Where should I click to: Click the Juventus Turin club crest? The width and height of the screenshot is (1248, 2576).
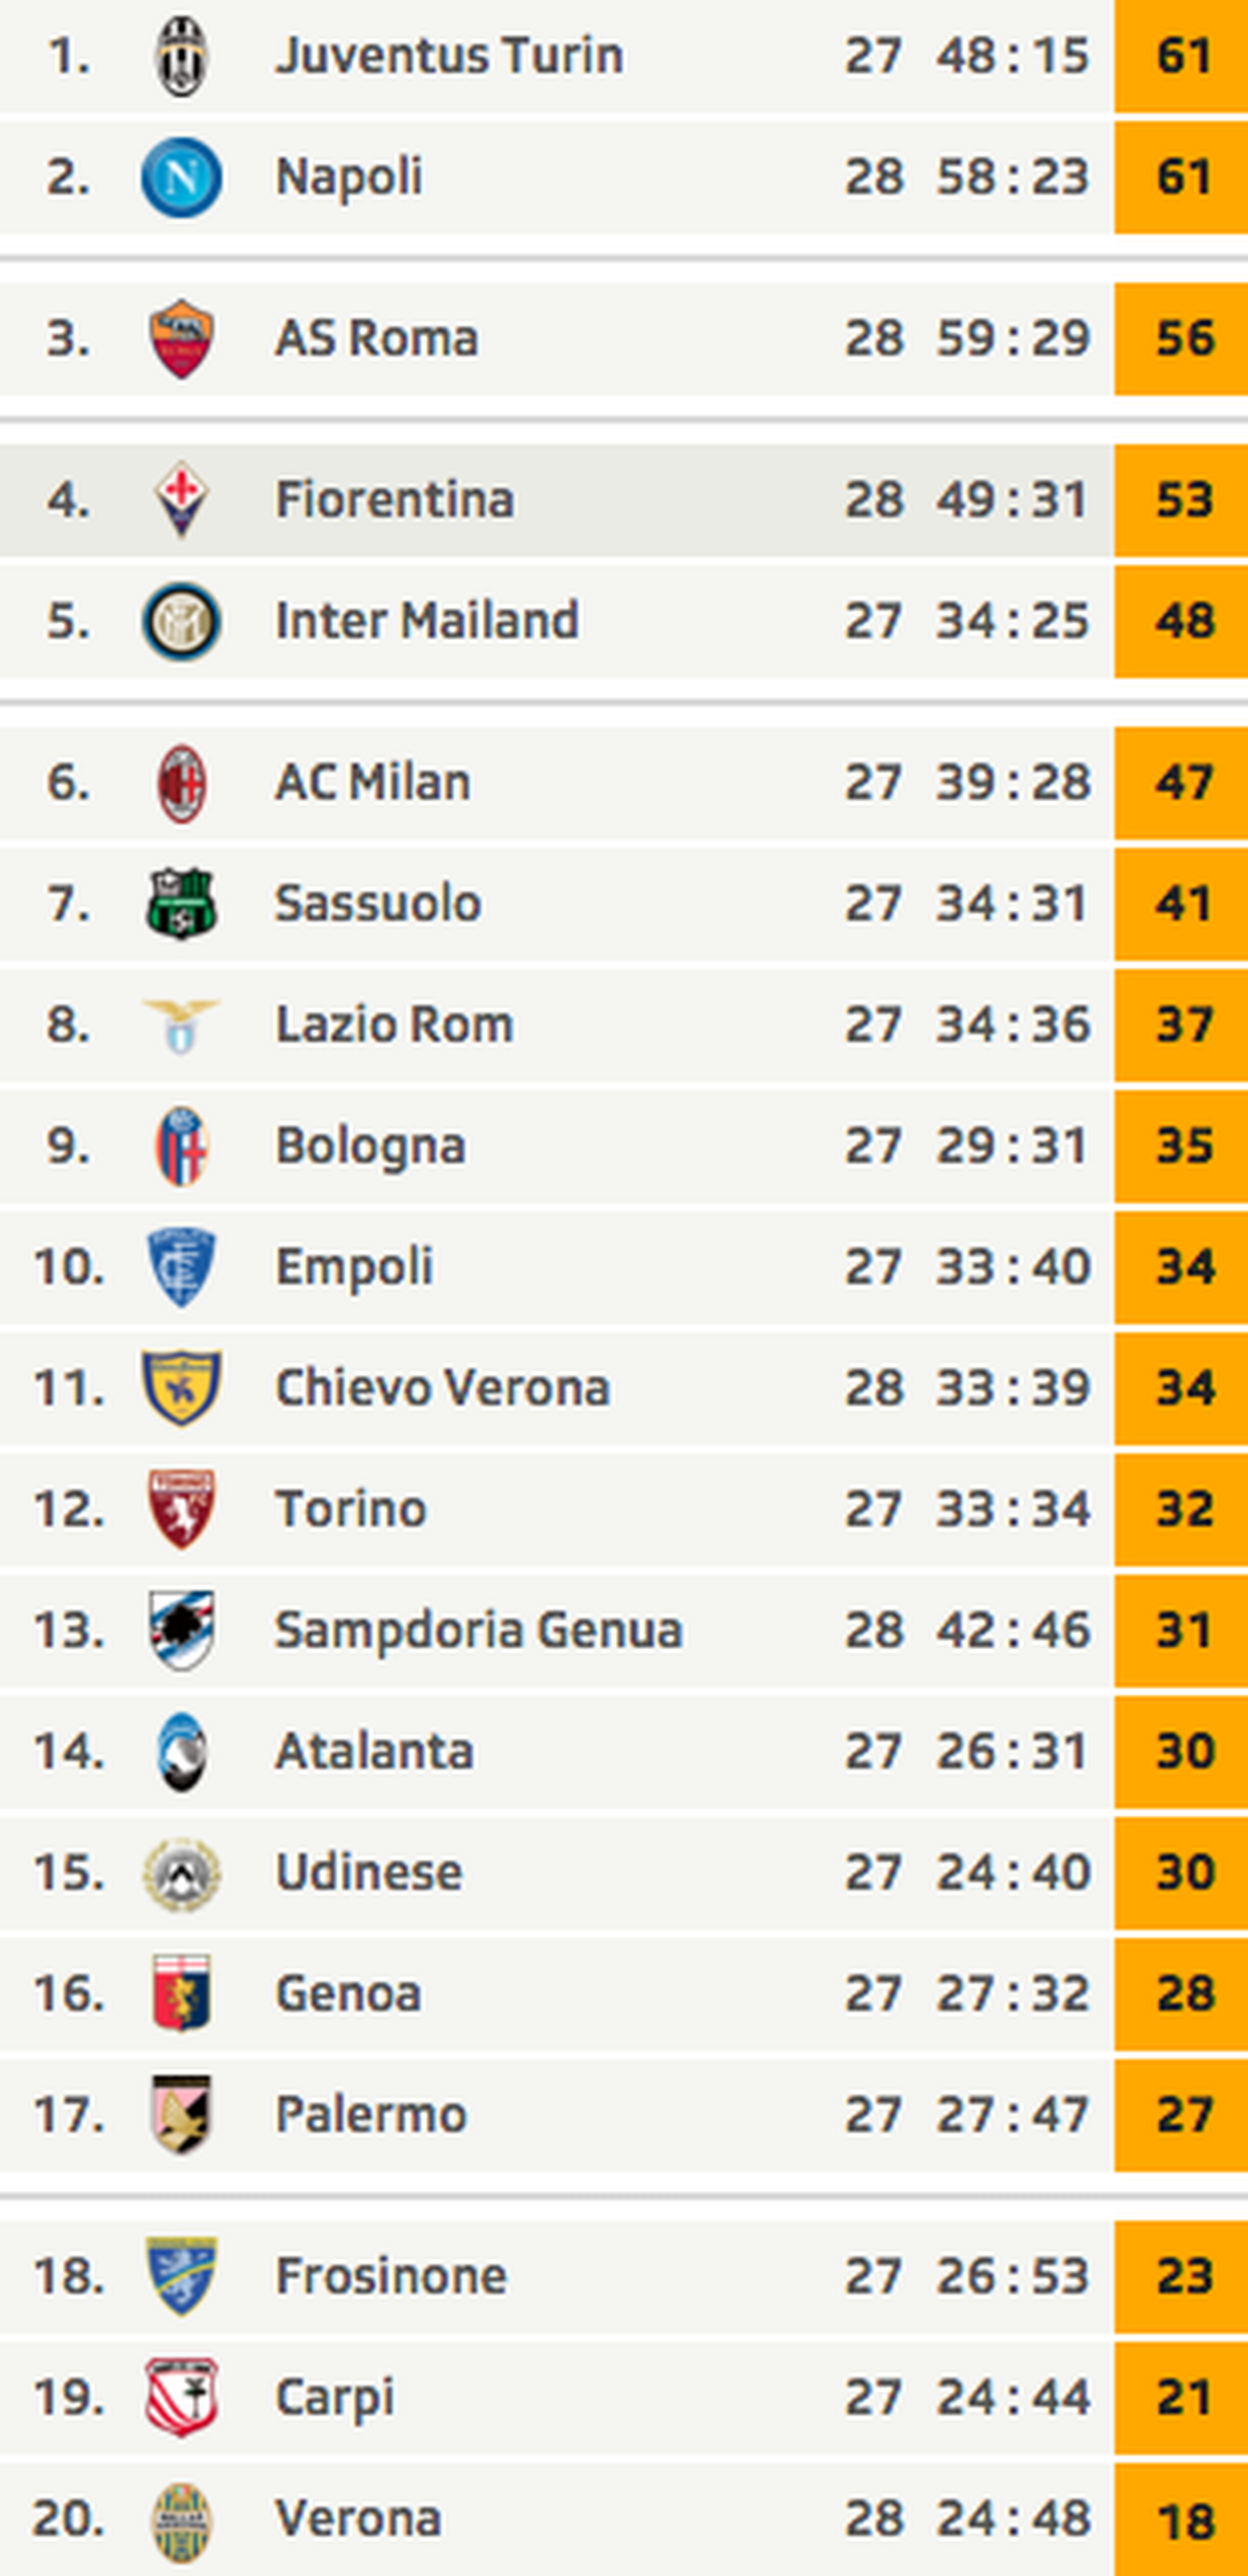click(181, 56)
